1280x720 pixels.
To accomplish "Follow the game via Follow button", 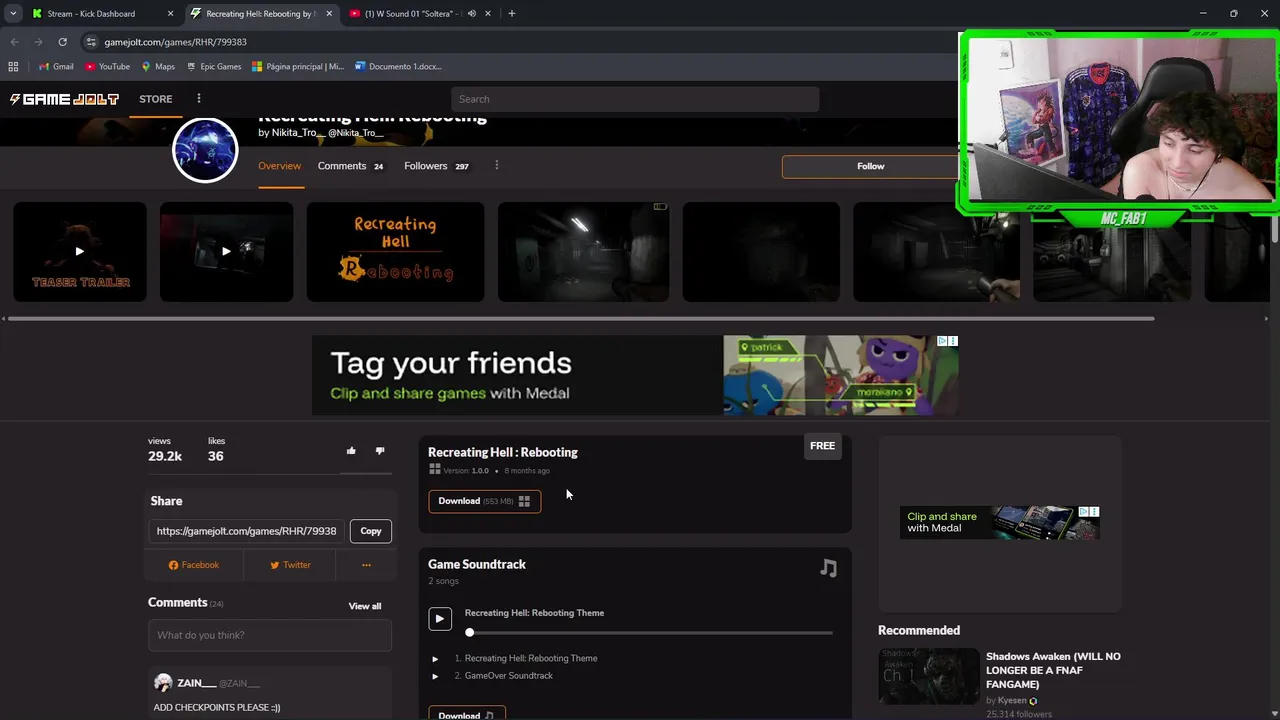I will [870, 166].
